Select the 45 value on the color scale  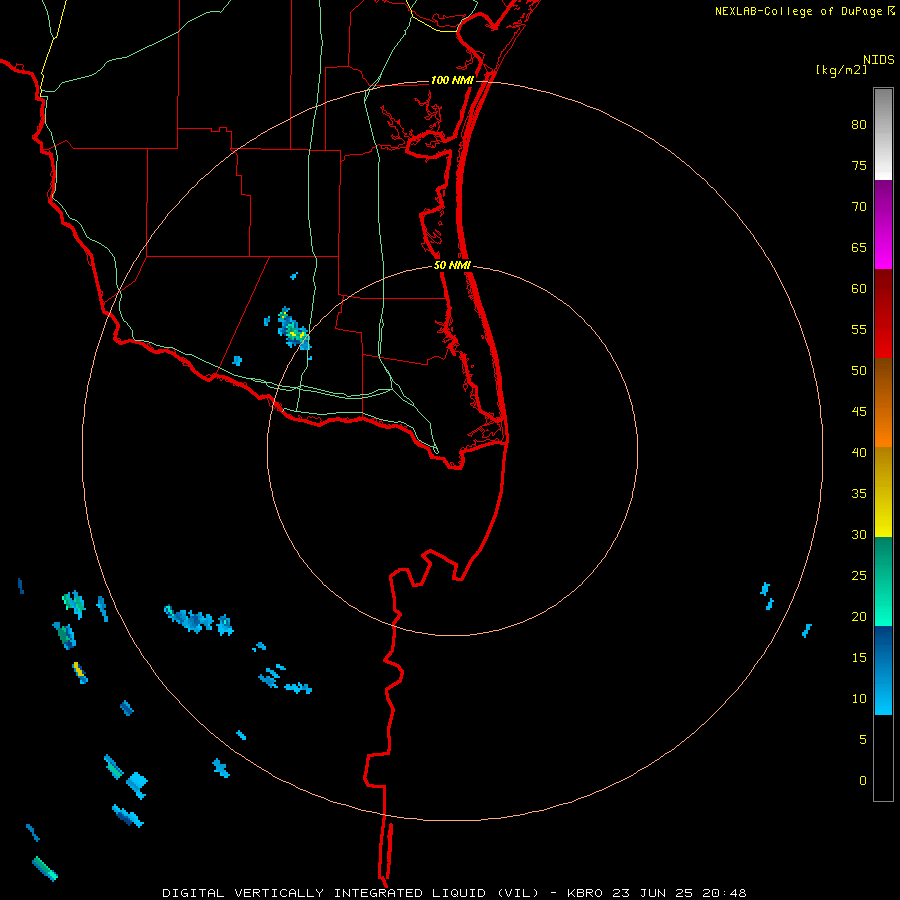pyautogui.click(x=859, y=412)
